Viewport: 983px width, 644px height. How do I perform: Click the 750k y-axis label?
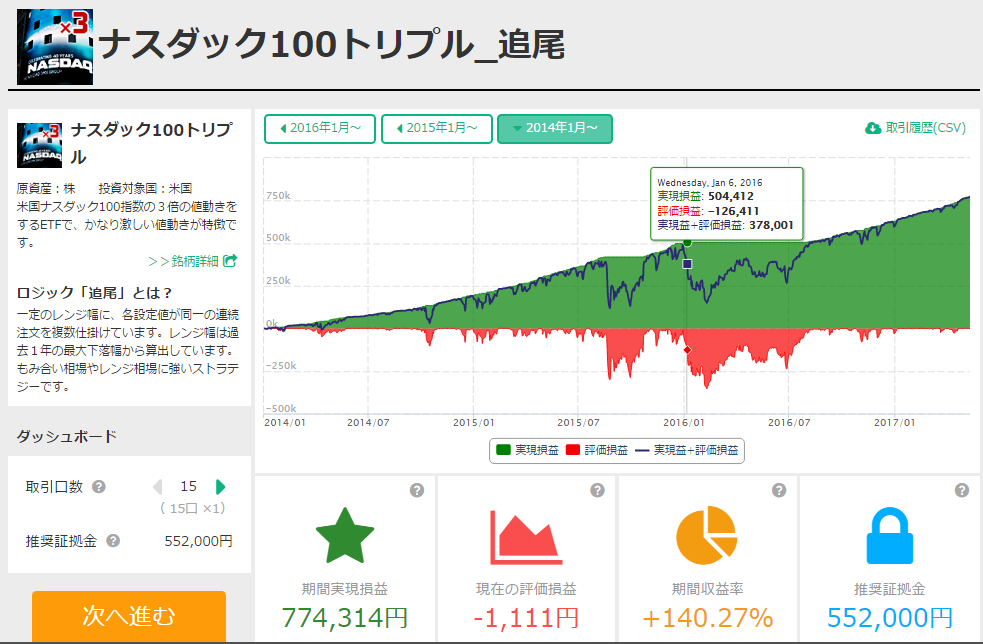click(x=278, y=196)
